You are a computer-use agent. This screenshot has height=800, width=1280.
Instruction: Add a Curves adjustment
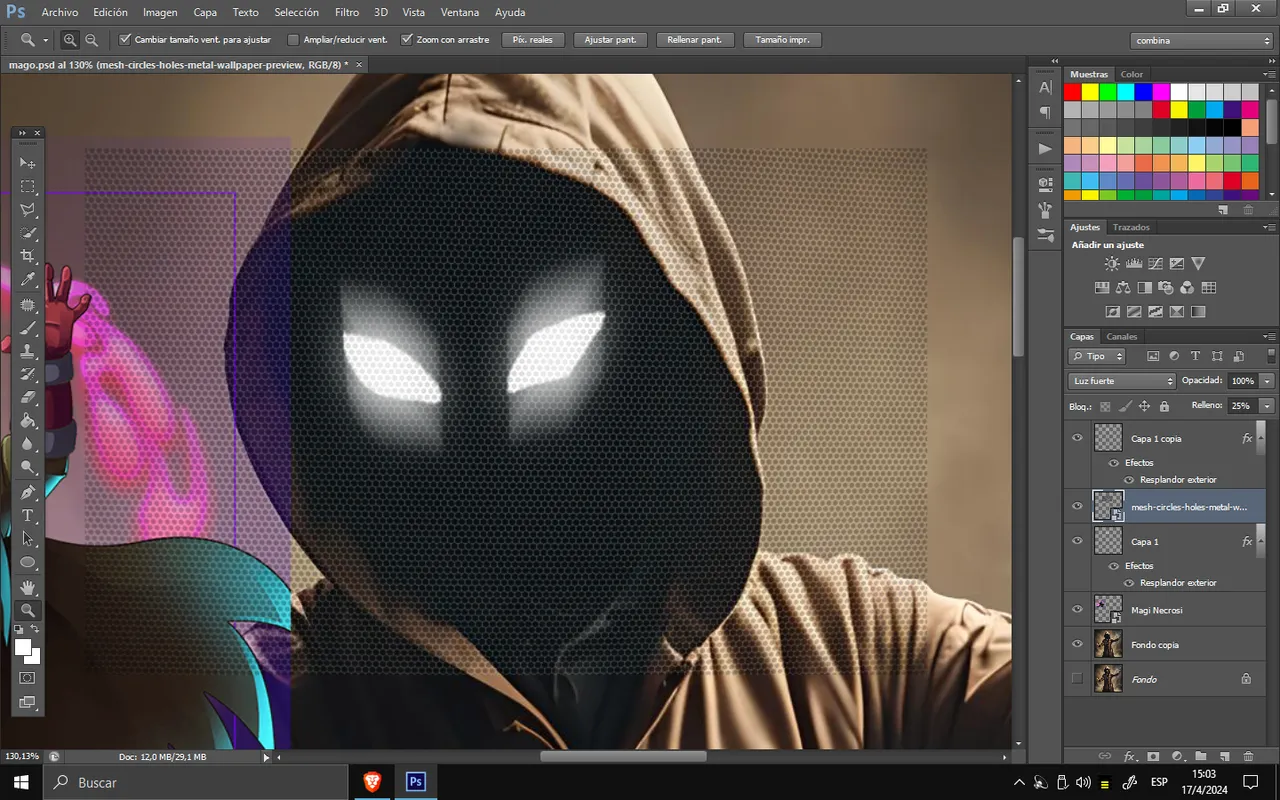(x=1155, y=263)
